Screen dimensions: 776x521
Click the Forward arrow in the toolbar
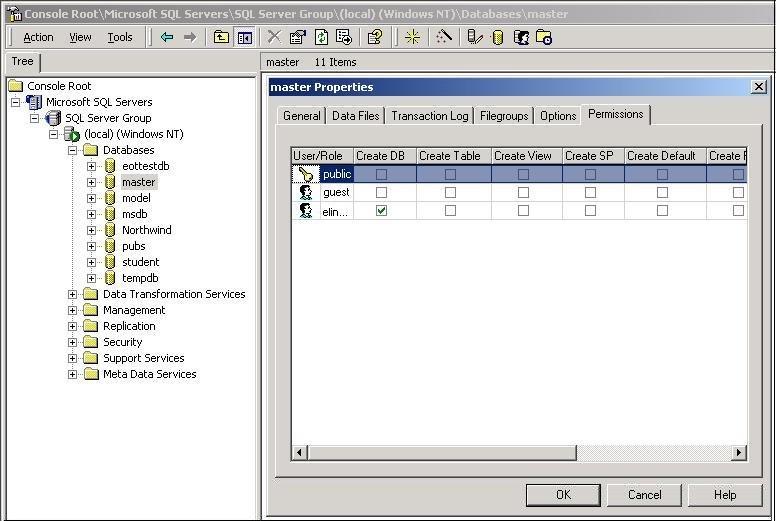190,37
